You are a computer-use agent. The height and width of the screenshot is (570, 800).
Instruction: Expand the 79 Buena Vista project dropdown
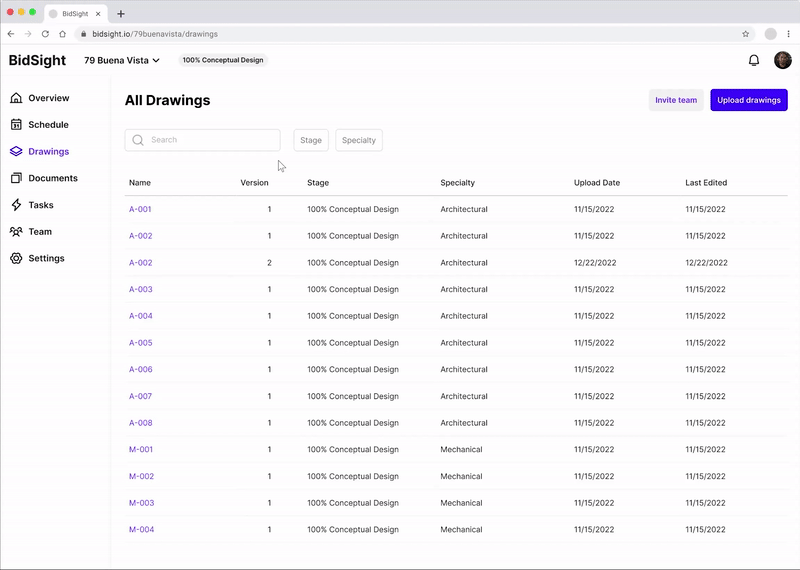pyautogui.click(x=122, y=60)
